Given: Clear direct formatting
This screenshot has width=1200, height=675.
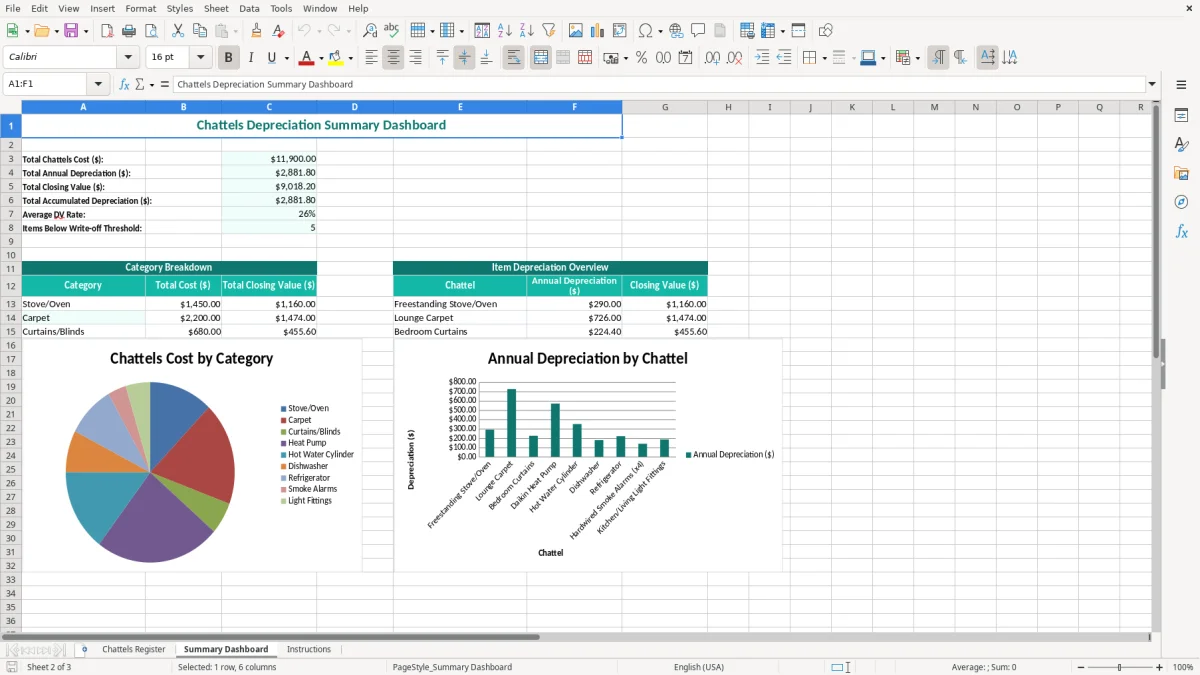Looking at the screenshot, I should [x=279, y=31].
